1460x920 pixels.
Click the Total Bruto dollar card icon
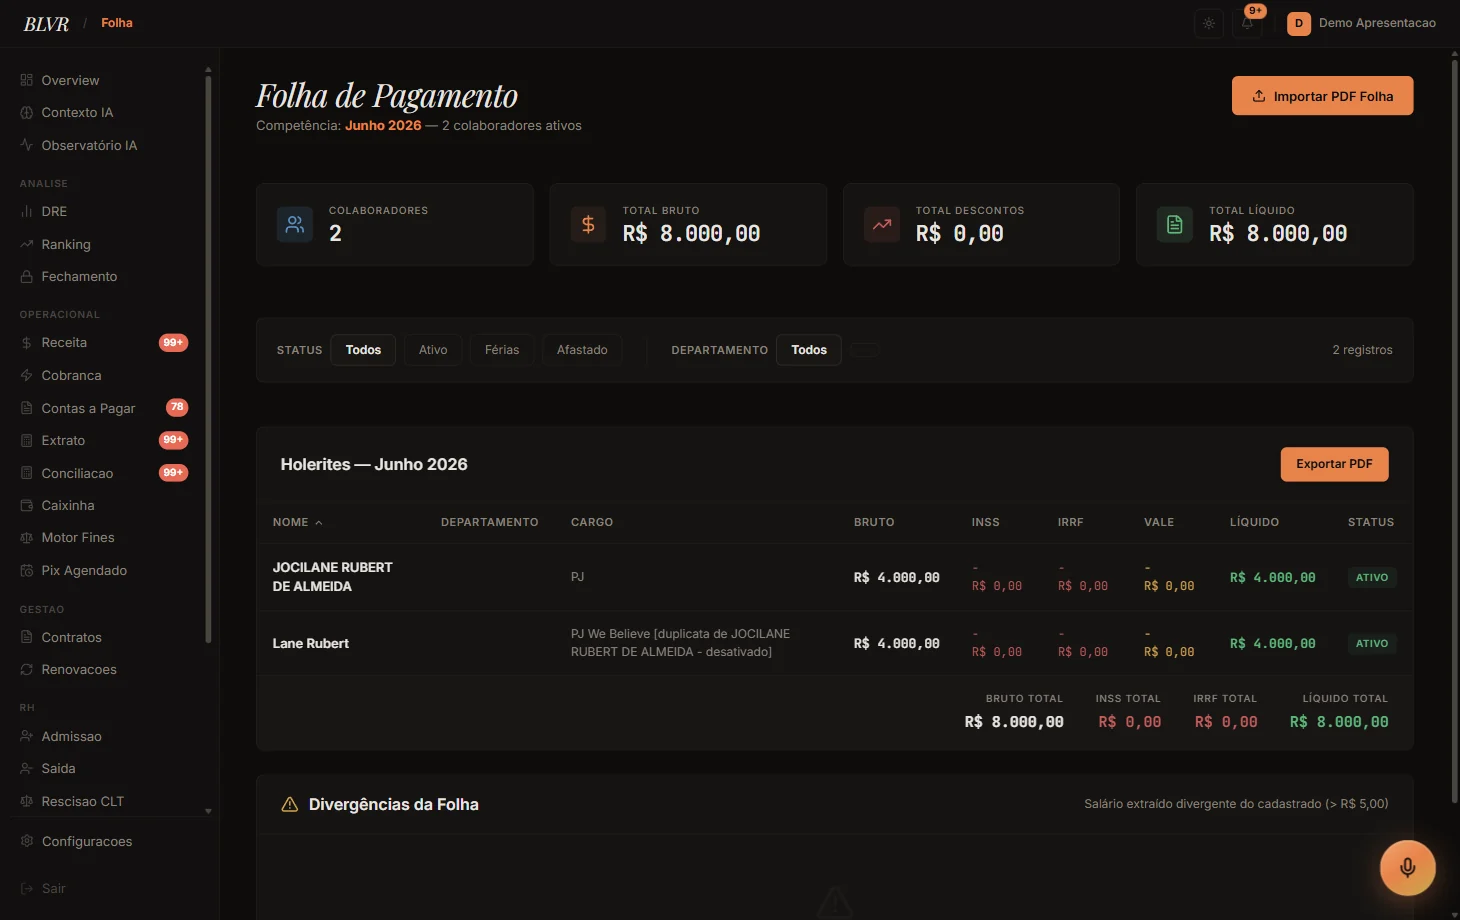click(x=588, y=225)
